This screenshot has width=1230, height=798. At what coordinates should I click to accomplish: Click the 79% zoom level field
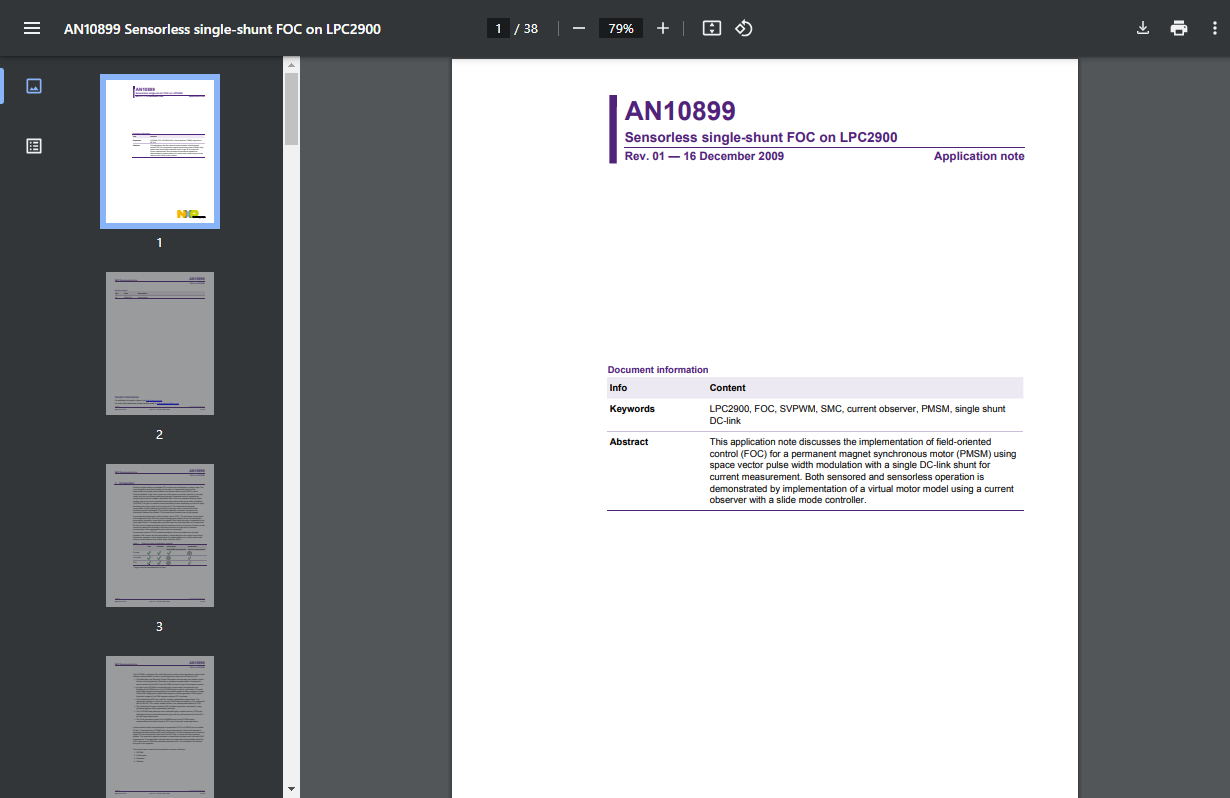click(x=621, y=28)
